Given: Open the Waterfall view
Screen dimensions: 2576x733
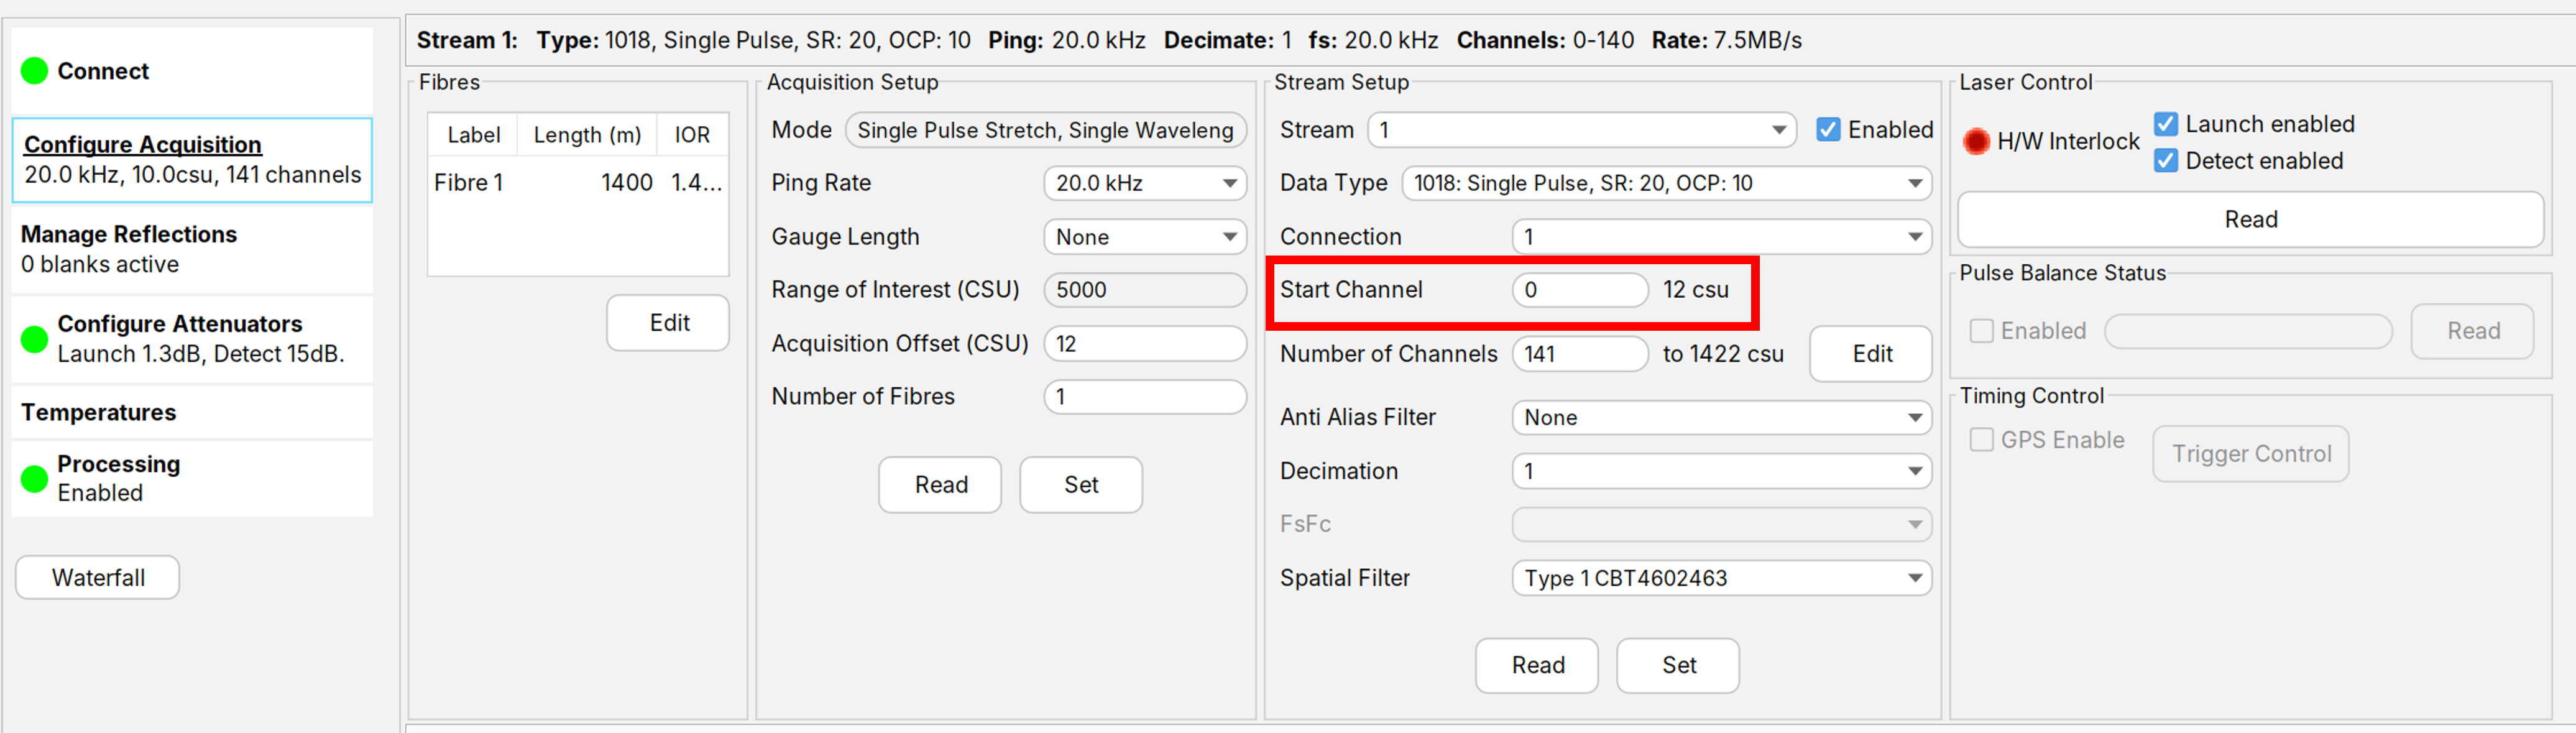Looking at the screenshot, I should pos(97,577).
